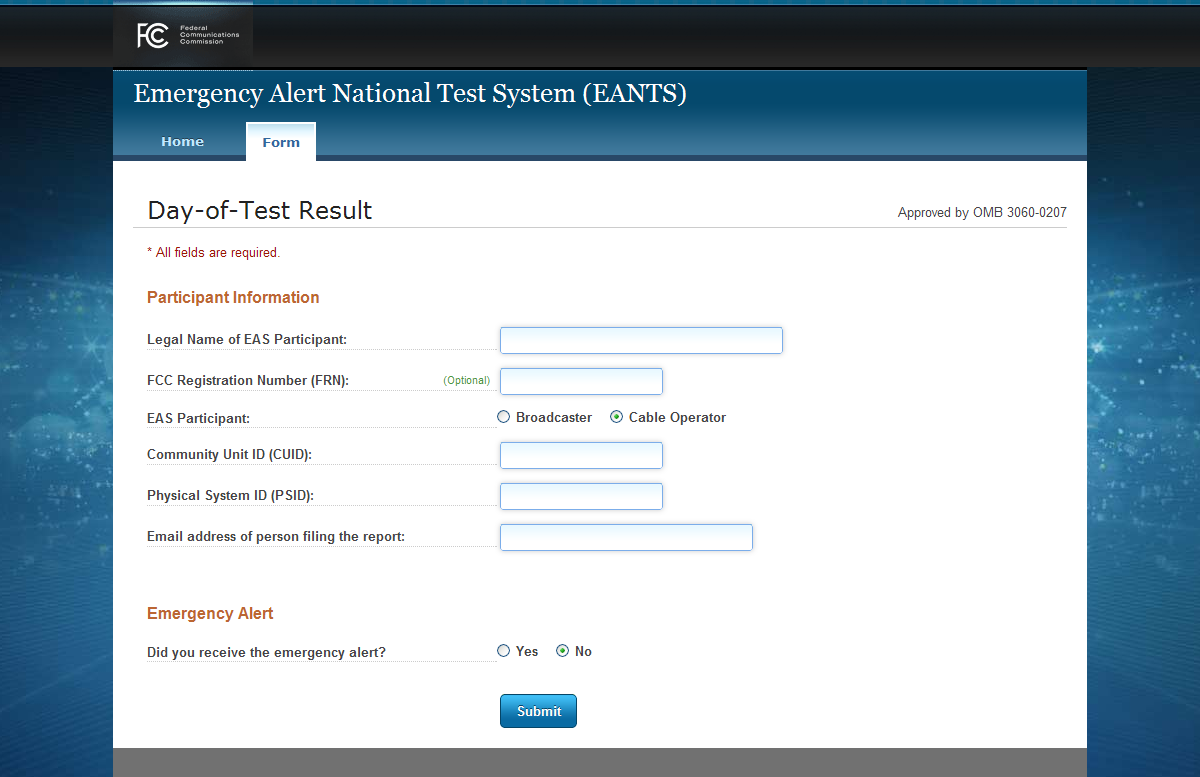This screenshot has height=777, width=1200.
Task: Click the Submit button
Action: [538, 711]
